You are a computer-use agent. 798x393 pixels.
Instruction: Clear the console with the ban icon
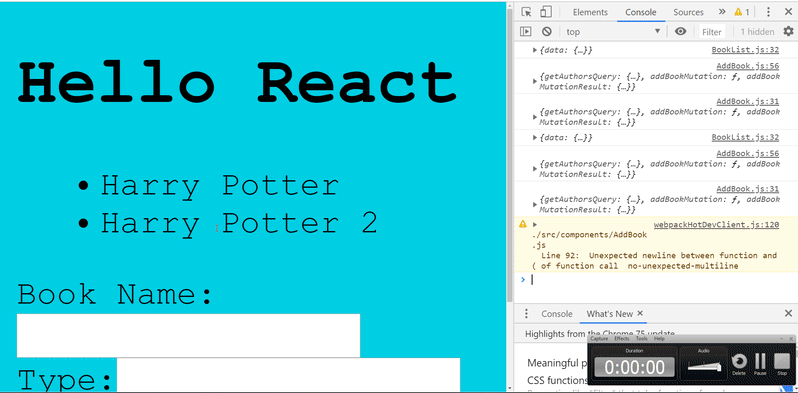547,32
